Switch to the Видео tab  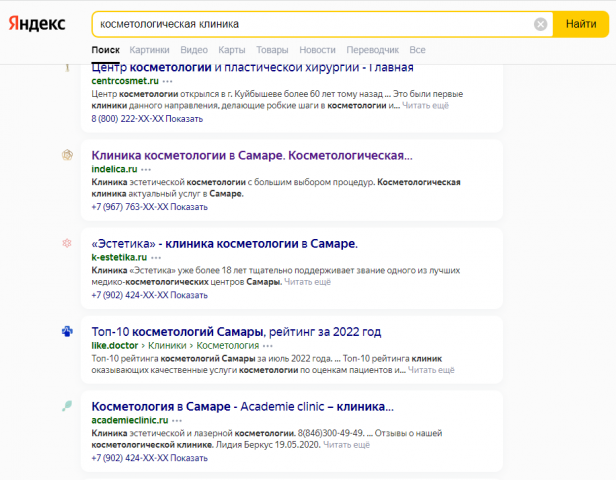pyautogui.click(x=194, y=50)
